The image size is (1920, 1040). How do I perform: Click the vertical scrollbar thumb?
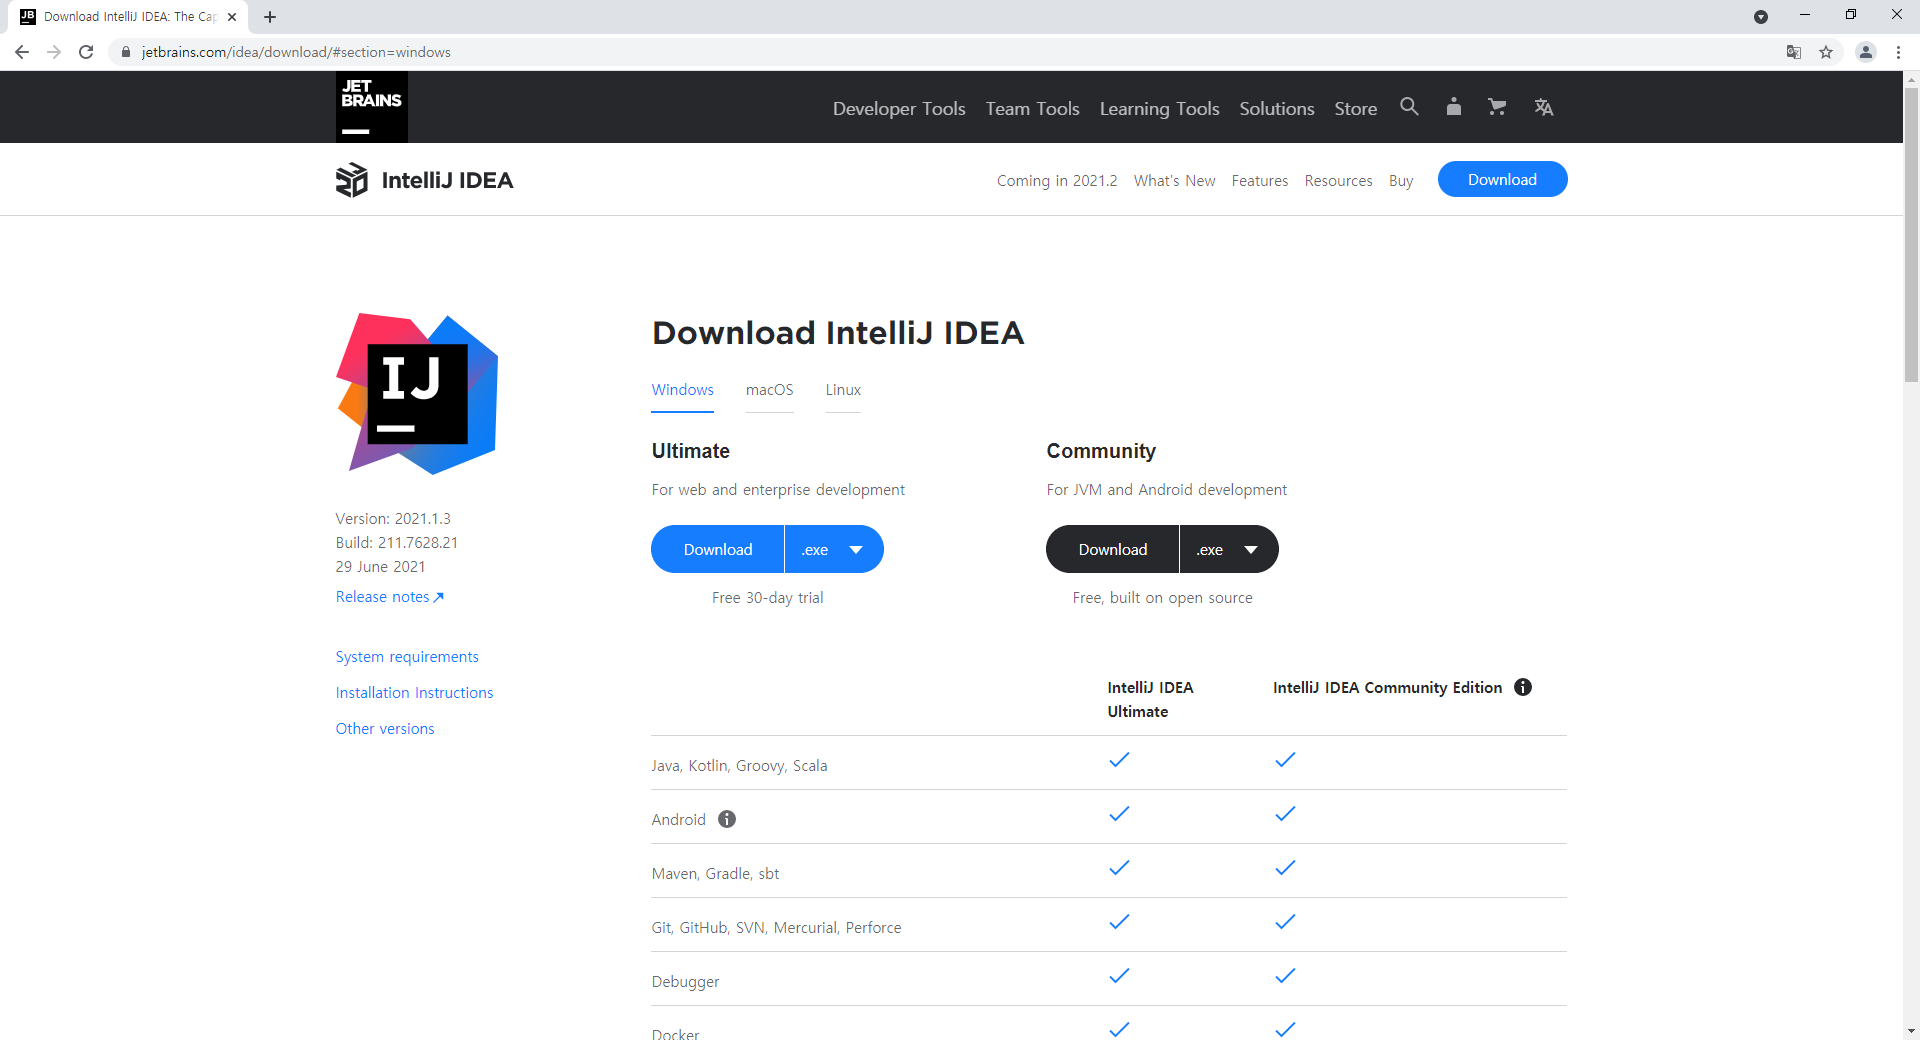(1911, 235)
